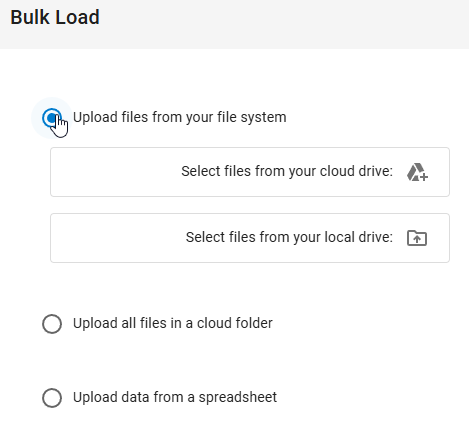Open the cloud drive file picker box
This screenshot has width=469, height=422.
coord(250,172)
